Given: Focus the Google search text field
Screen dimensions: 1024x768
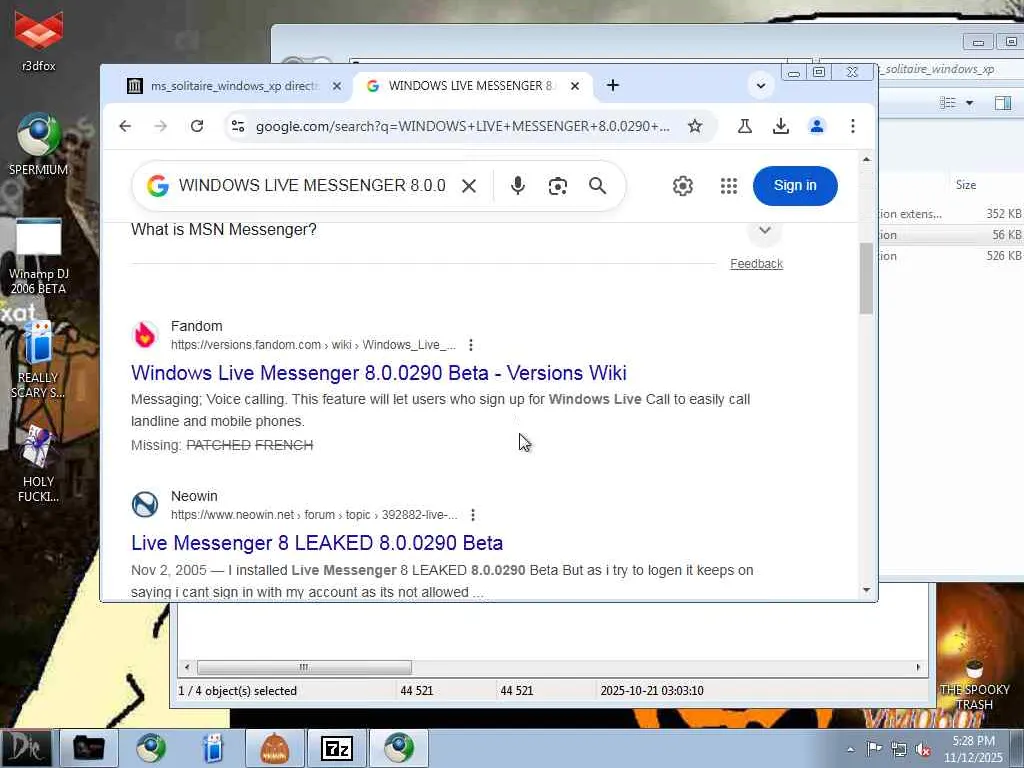Looking at the screenshot, I should [x=312, y=185].
